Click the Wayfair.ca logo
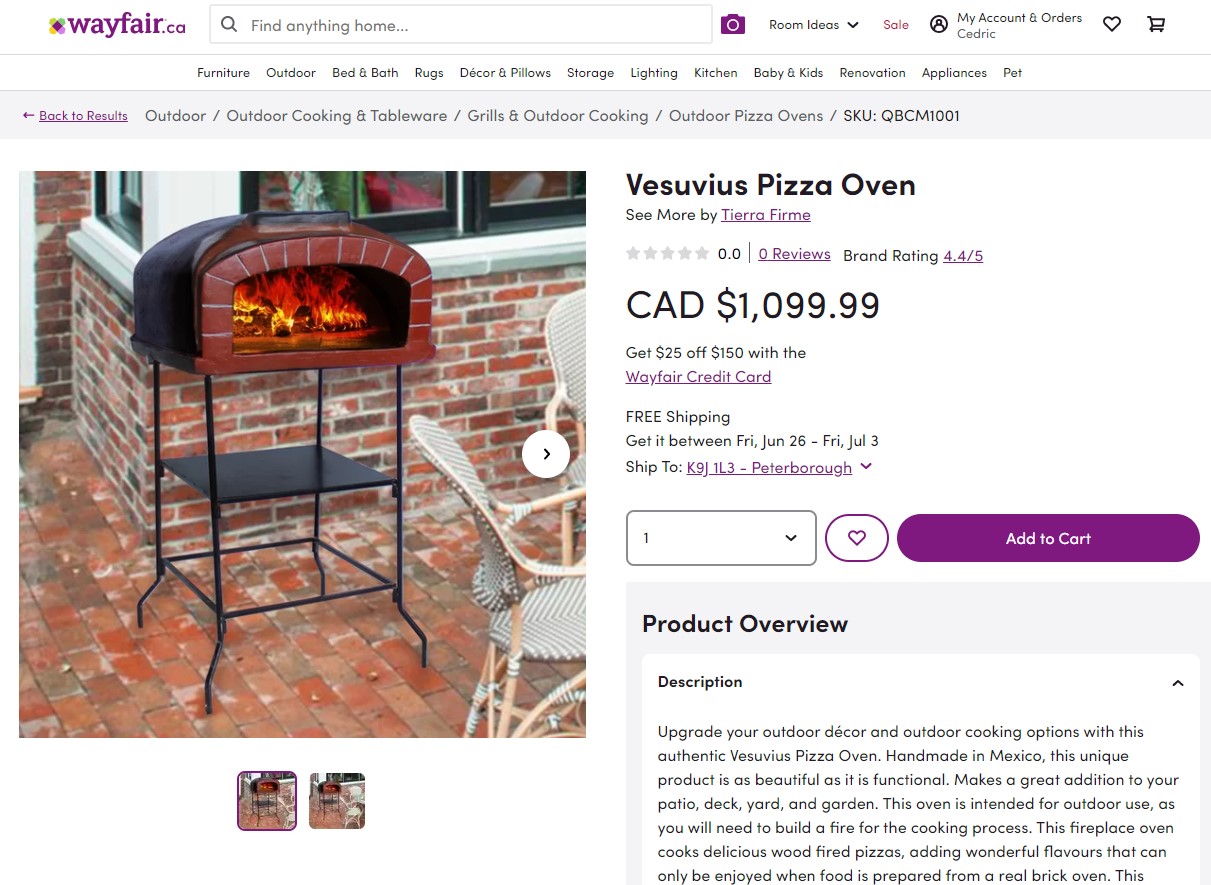The height and width of the screenshot is (885, 1211). coord(117,26)
